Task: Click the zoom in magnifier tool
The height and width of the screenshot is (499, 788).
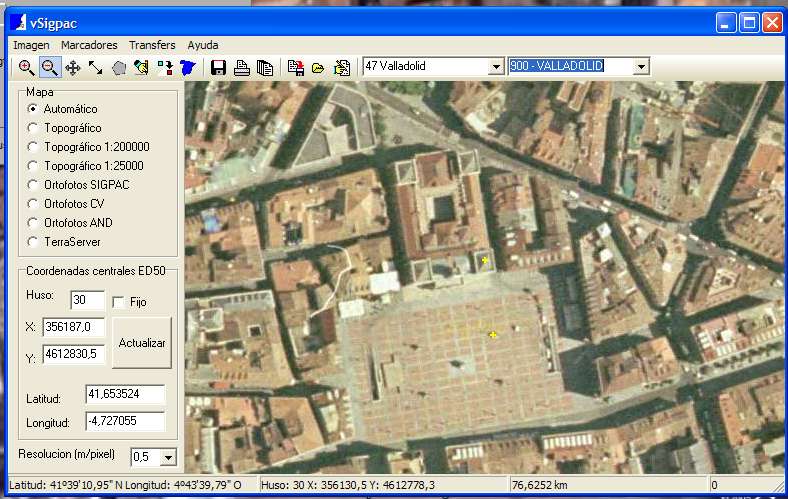Action: (26, 67)
